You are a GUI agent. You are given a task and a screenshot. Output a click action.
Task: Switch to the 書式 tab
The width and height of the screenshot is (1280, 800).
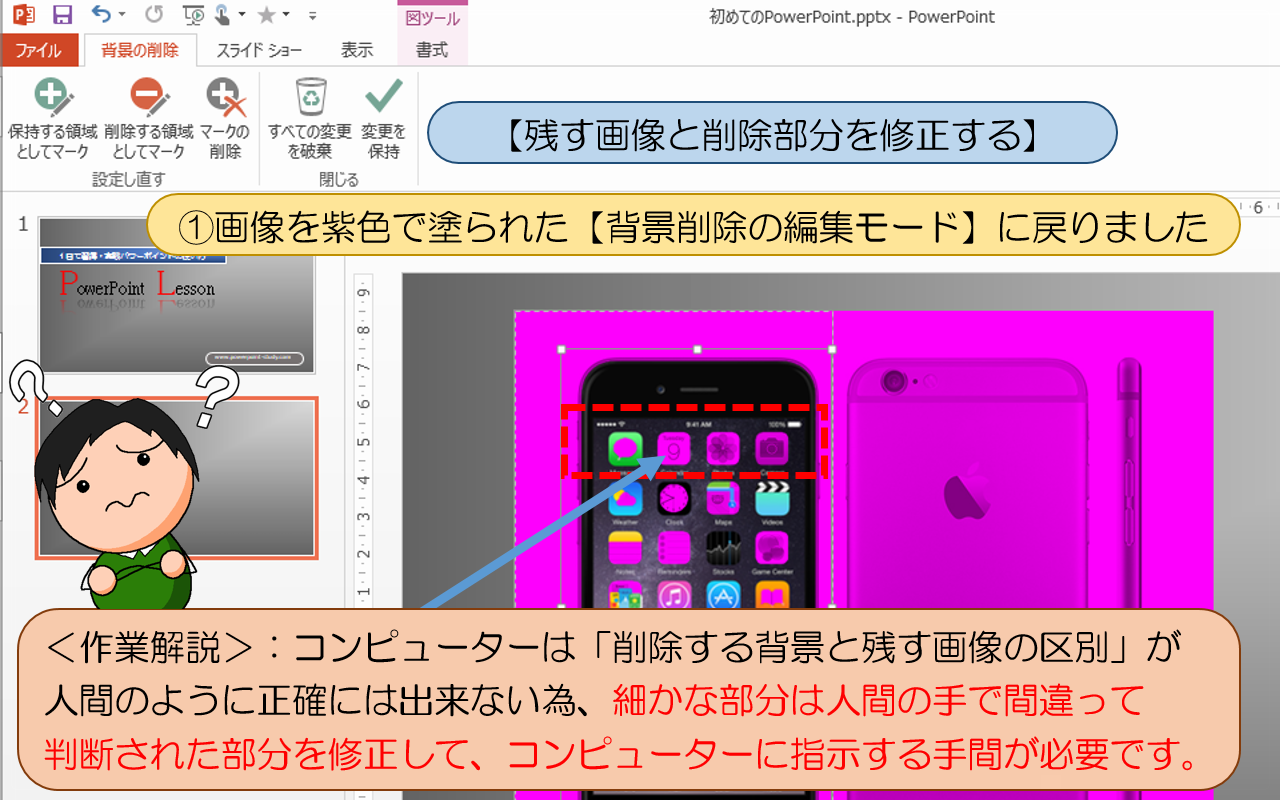coord(432,50)
